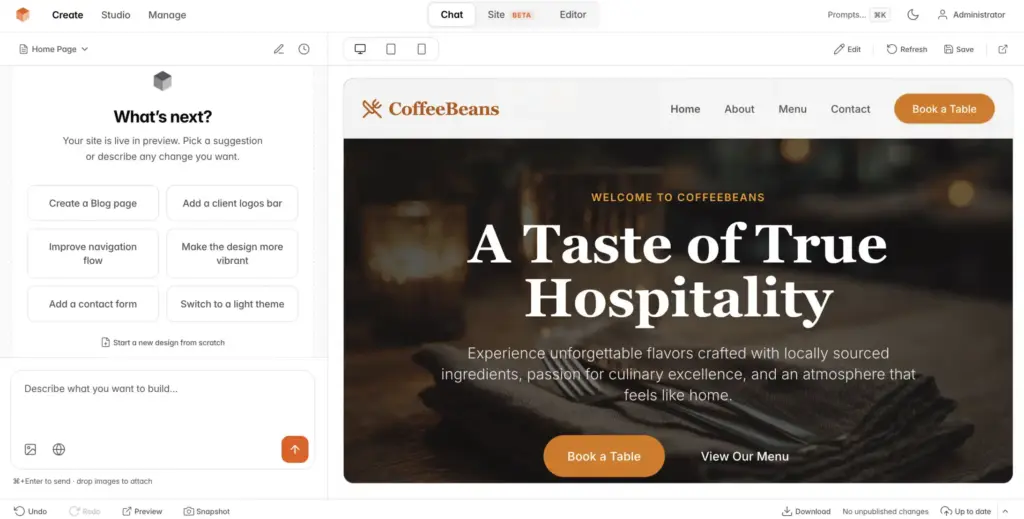Click Redo in the bottom bar
The image size is (1024, 519).
85,511
